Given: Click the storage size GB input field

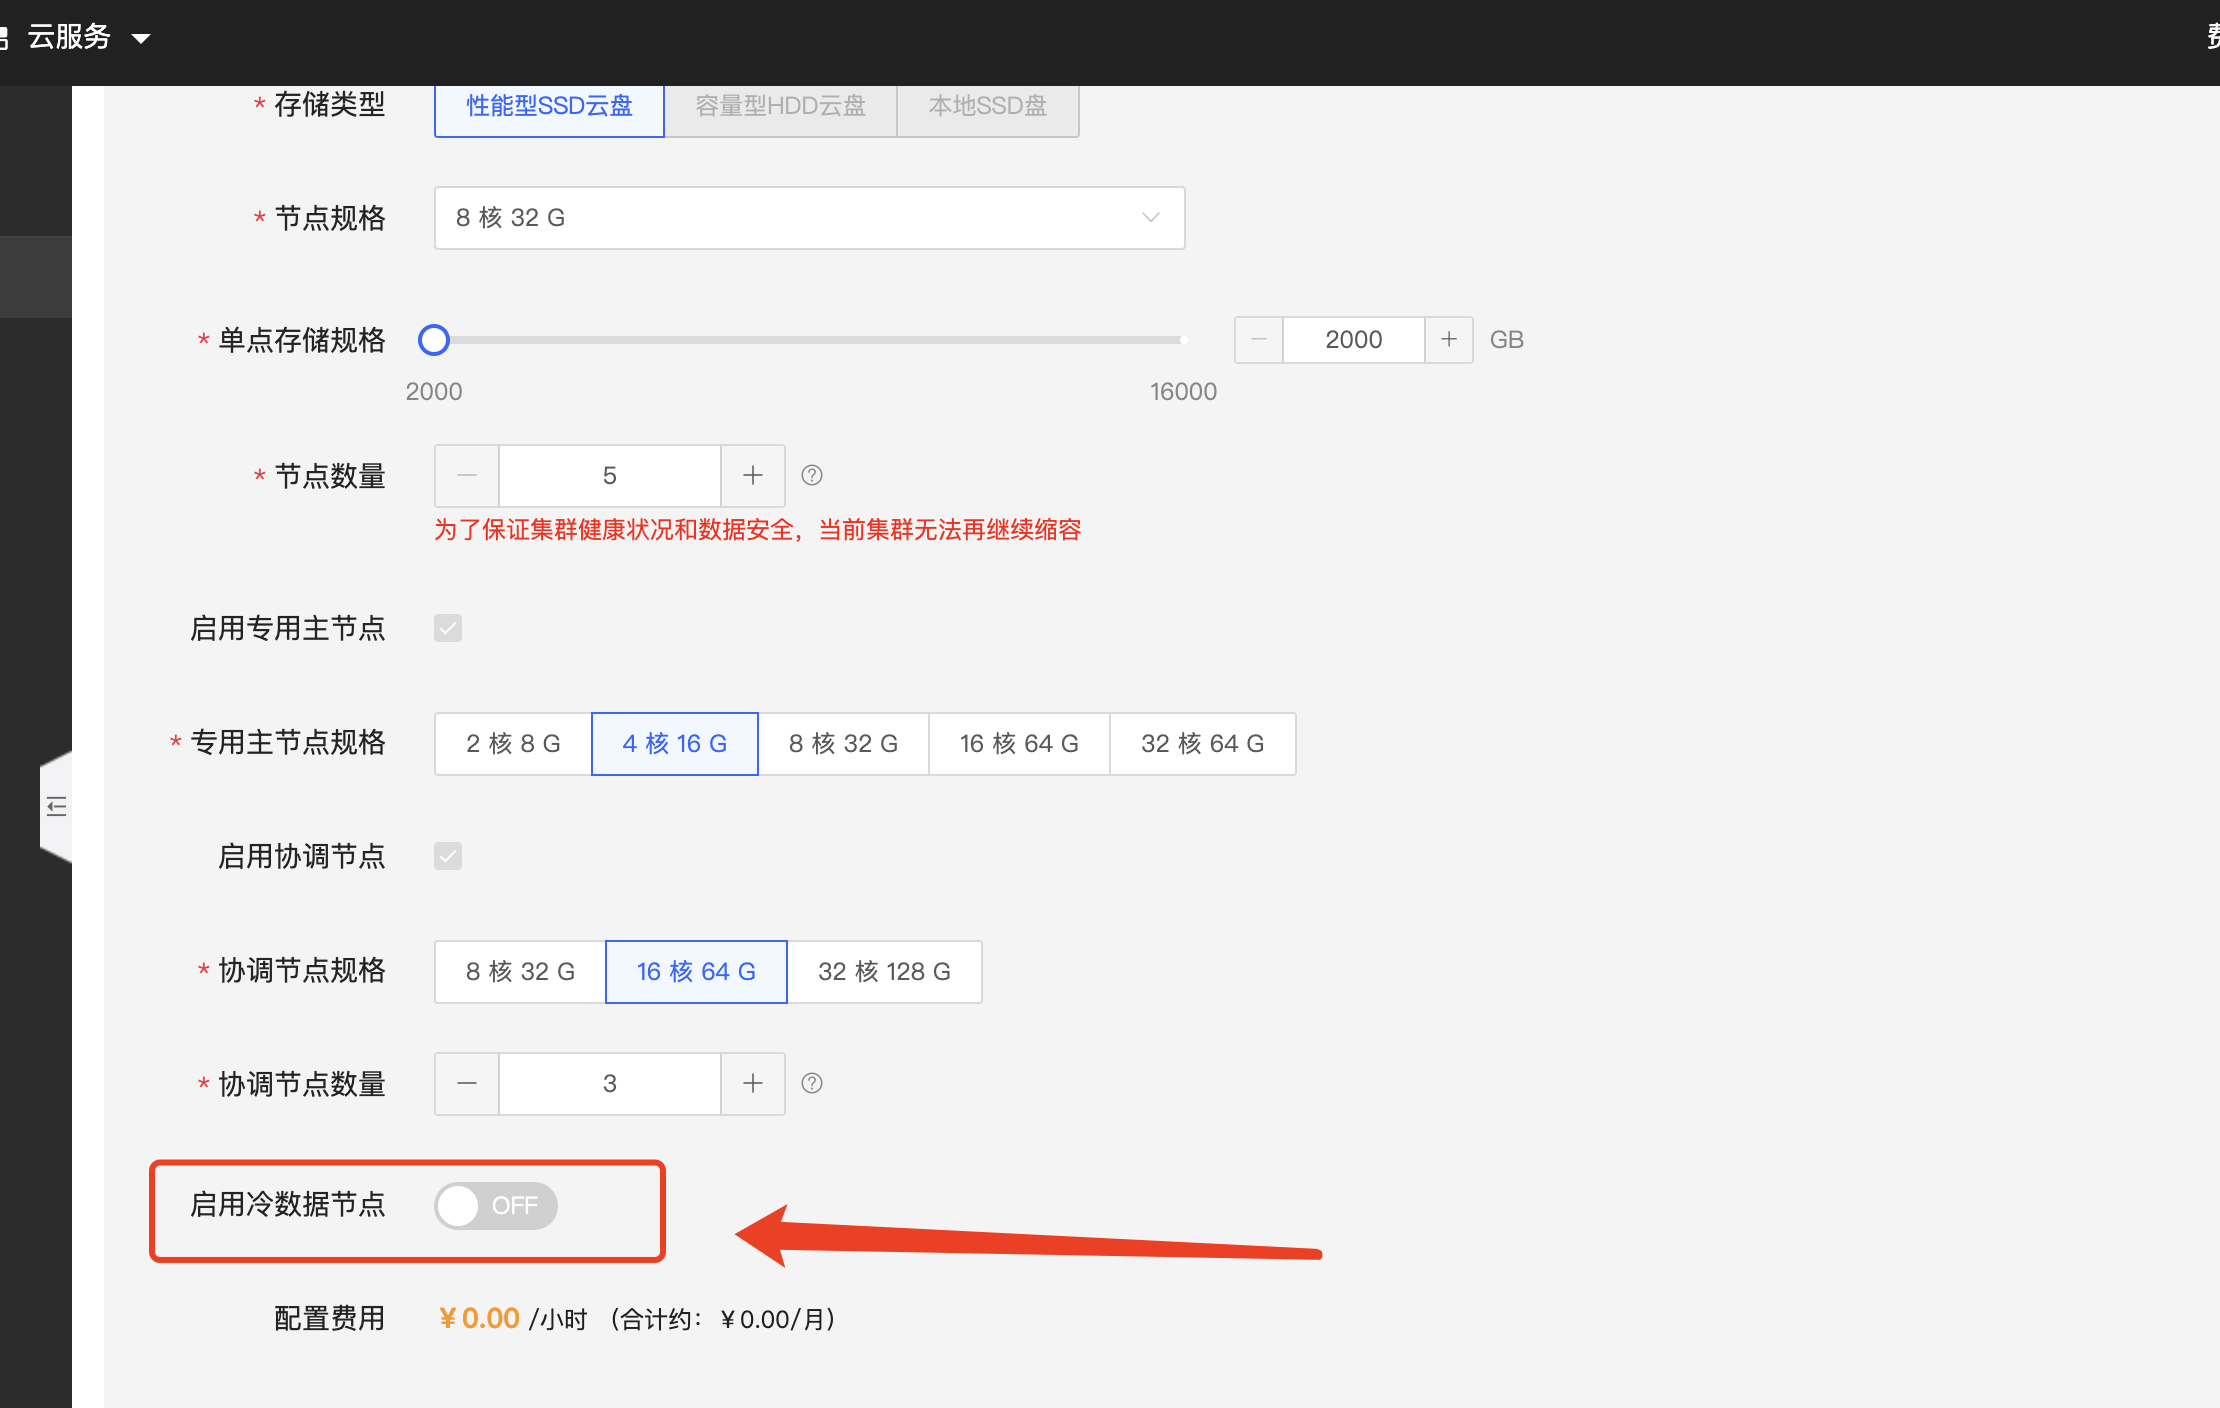Looking at the screenshot, I should pos(1353,340).
